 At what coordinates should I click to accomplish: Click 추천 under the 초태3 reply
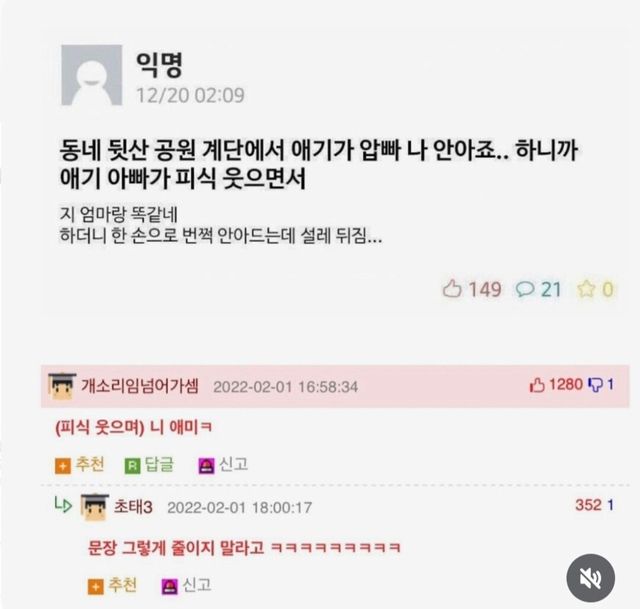tap(112, 586)
